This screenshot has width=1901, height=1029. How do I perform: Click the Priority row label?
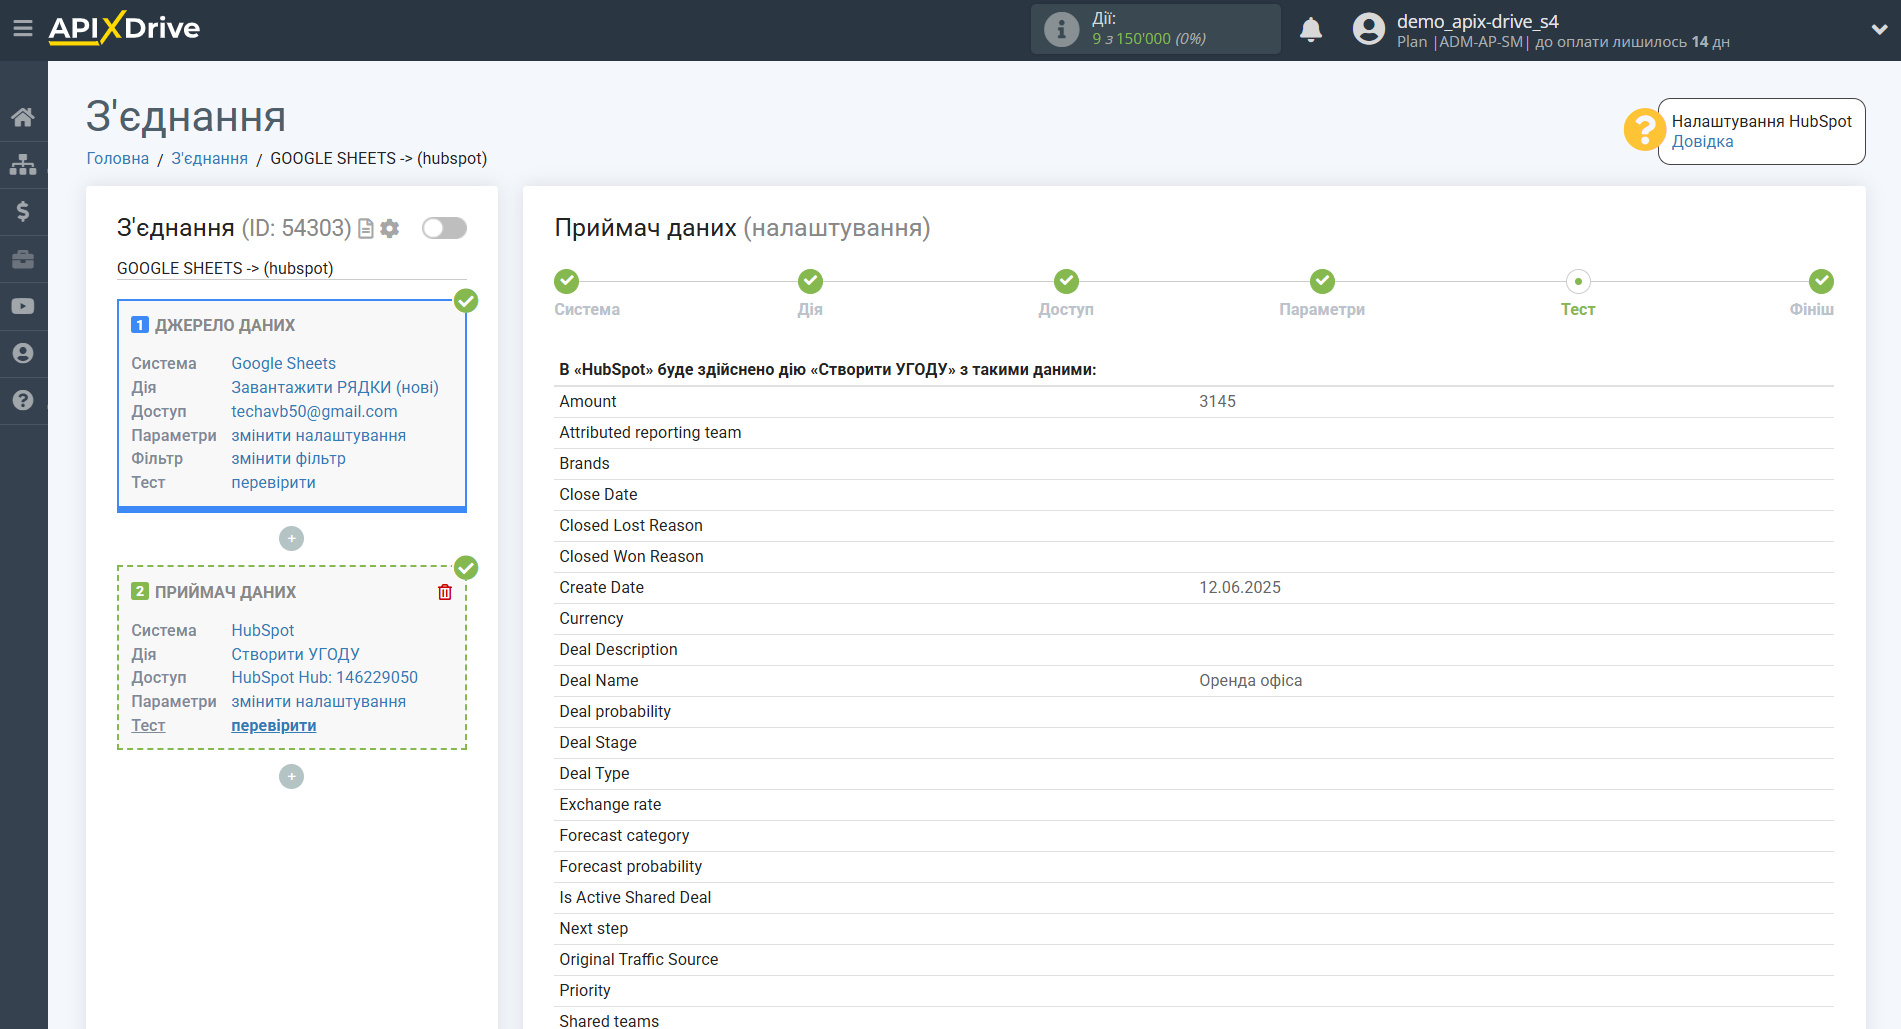point(585,990)
